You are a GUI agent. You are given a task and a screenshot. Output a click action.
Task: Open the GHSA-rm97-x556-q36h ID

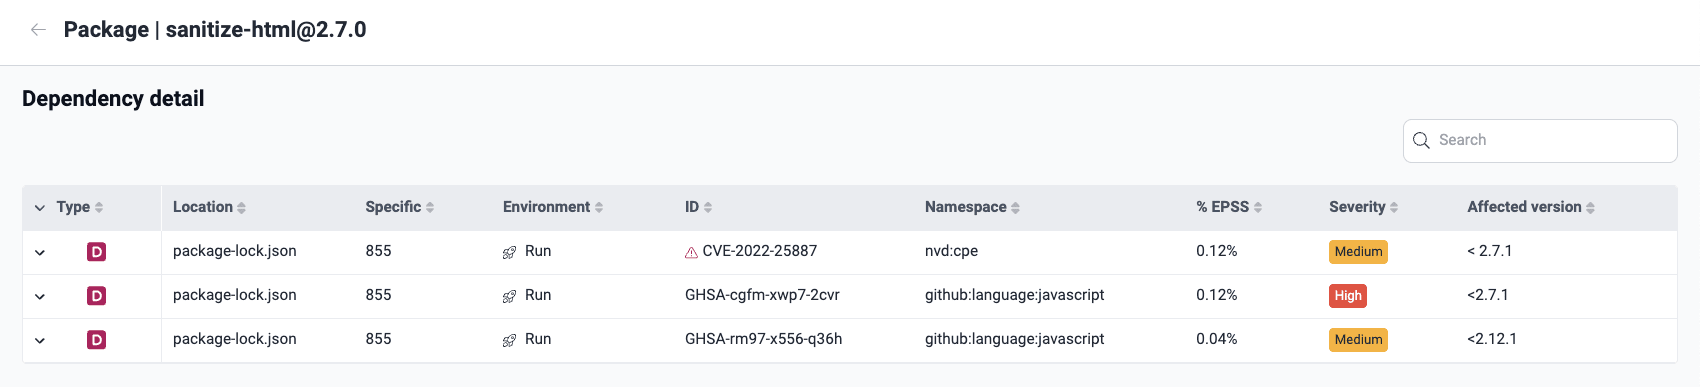(763, 339)
